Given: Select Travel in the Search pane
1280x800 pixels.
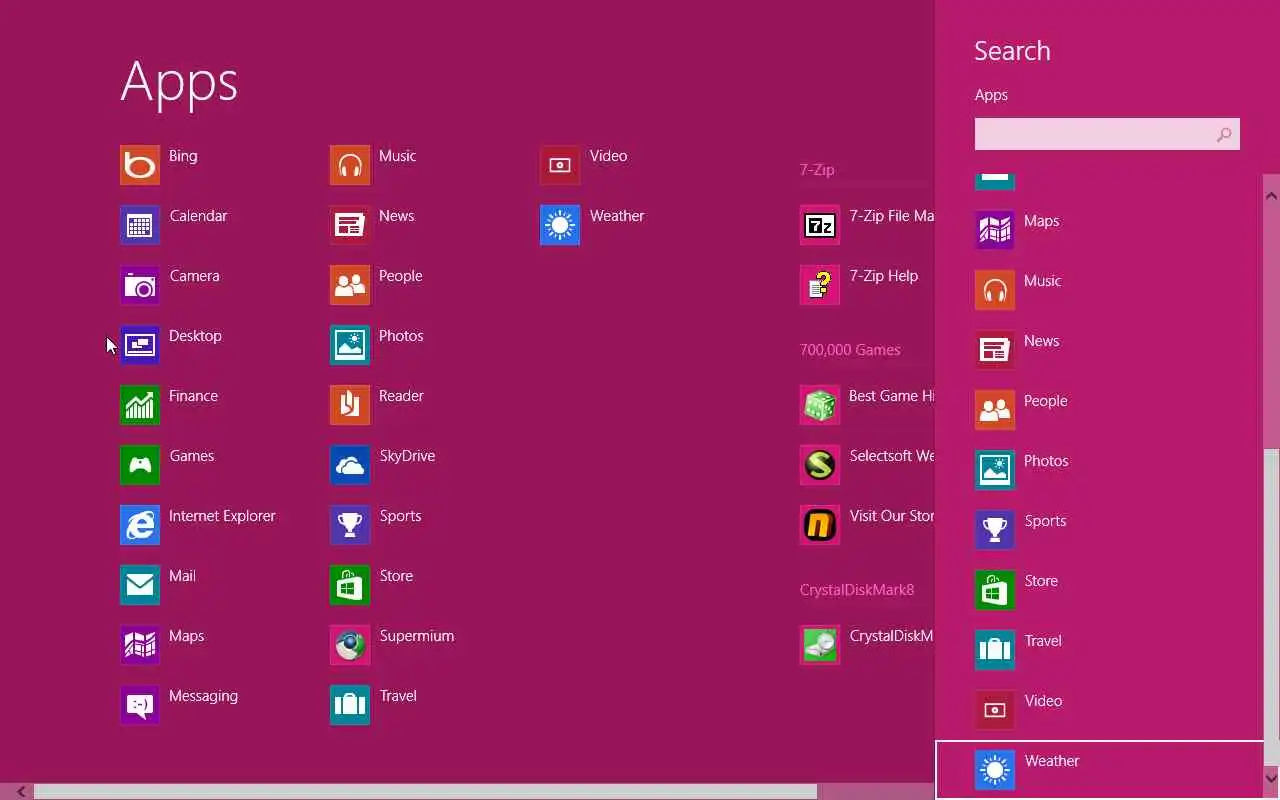Looking at the screenshot, I should click(x=1100, y=650).
